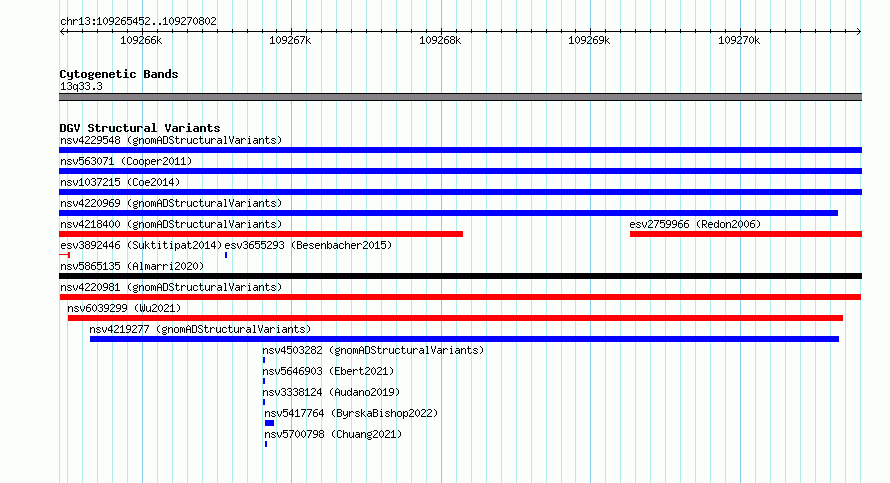Click the DGV Structural Variants track title
890x483 pixels.
pyautogui.click(x=140, y=128)
